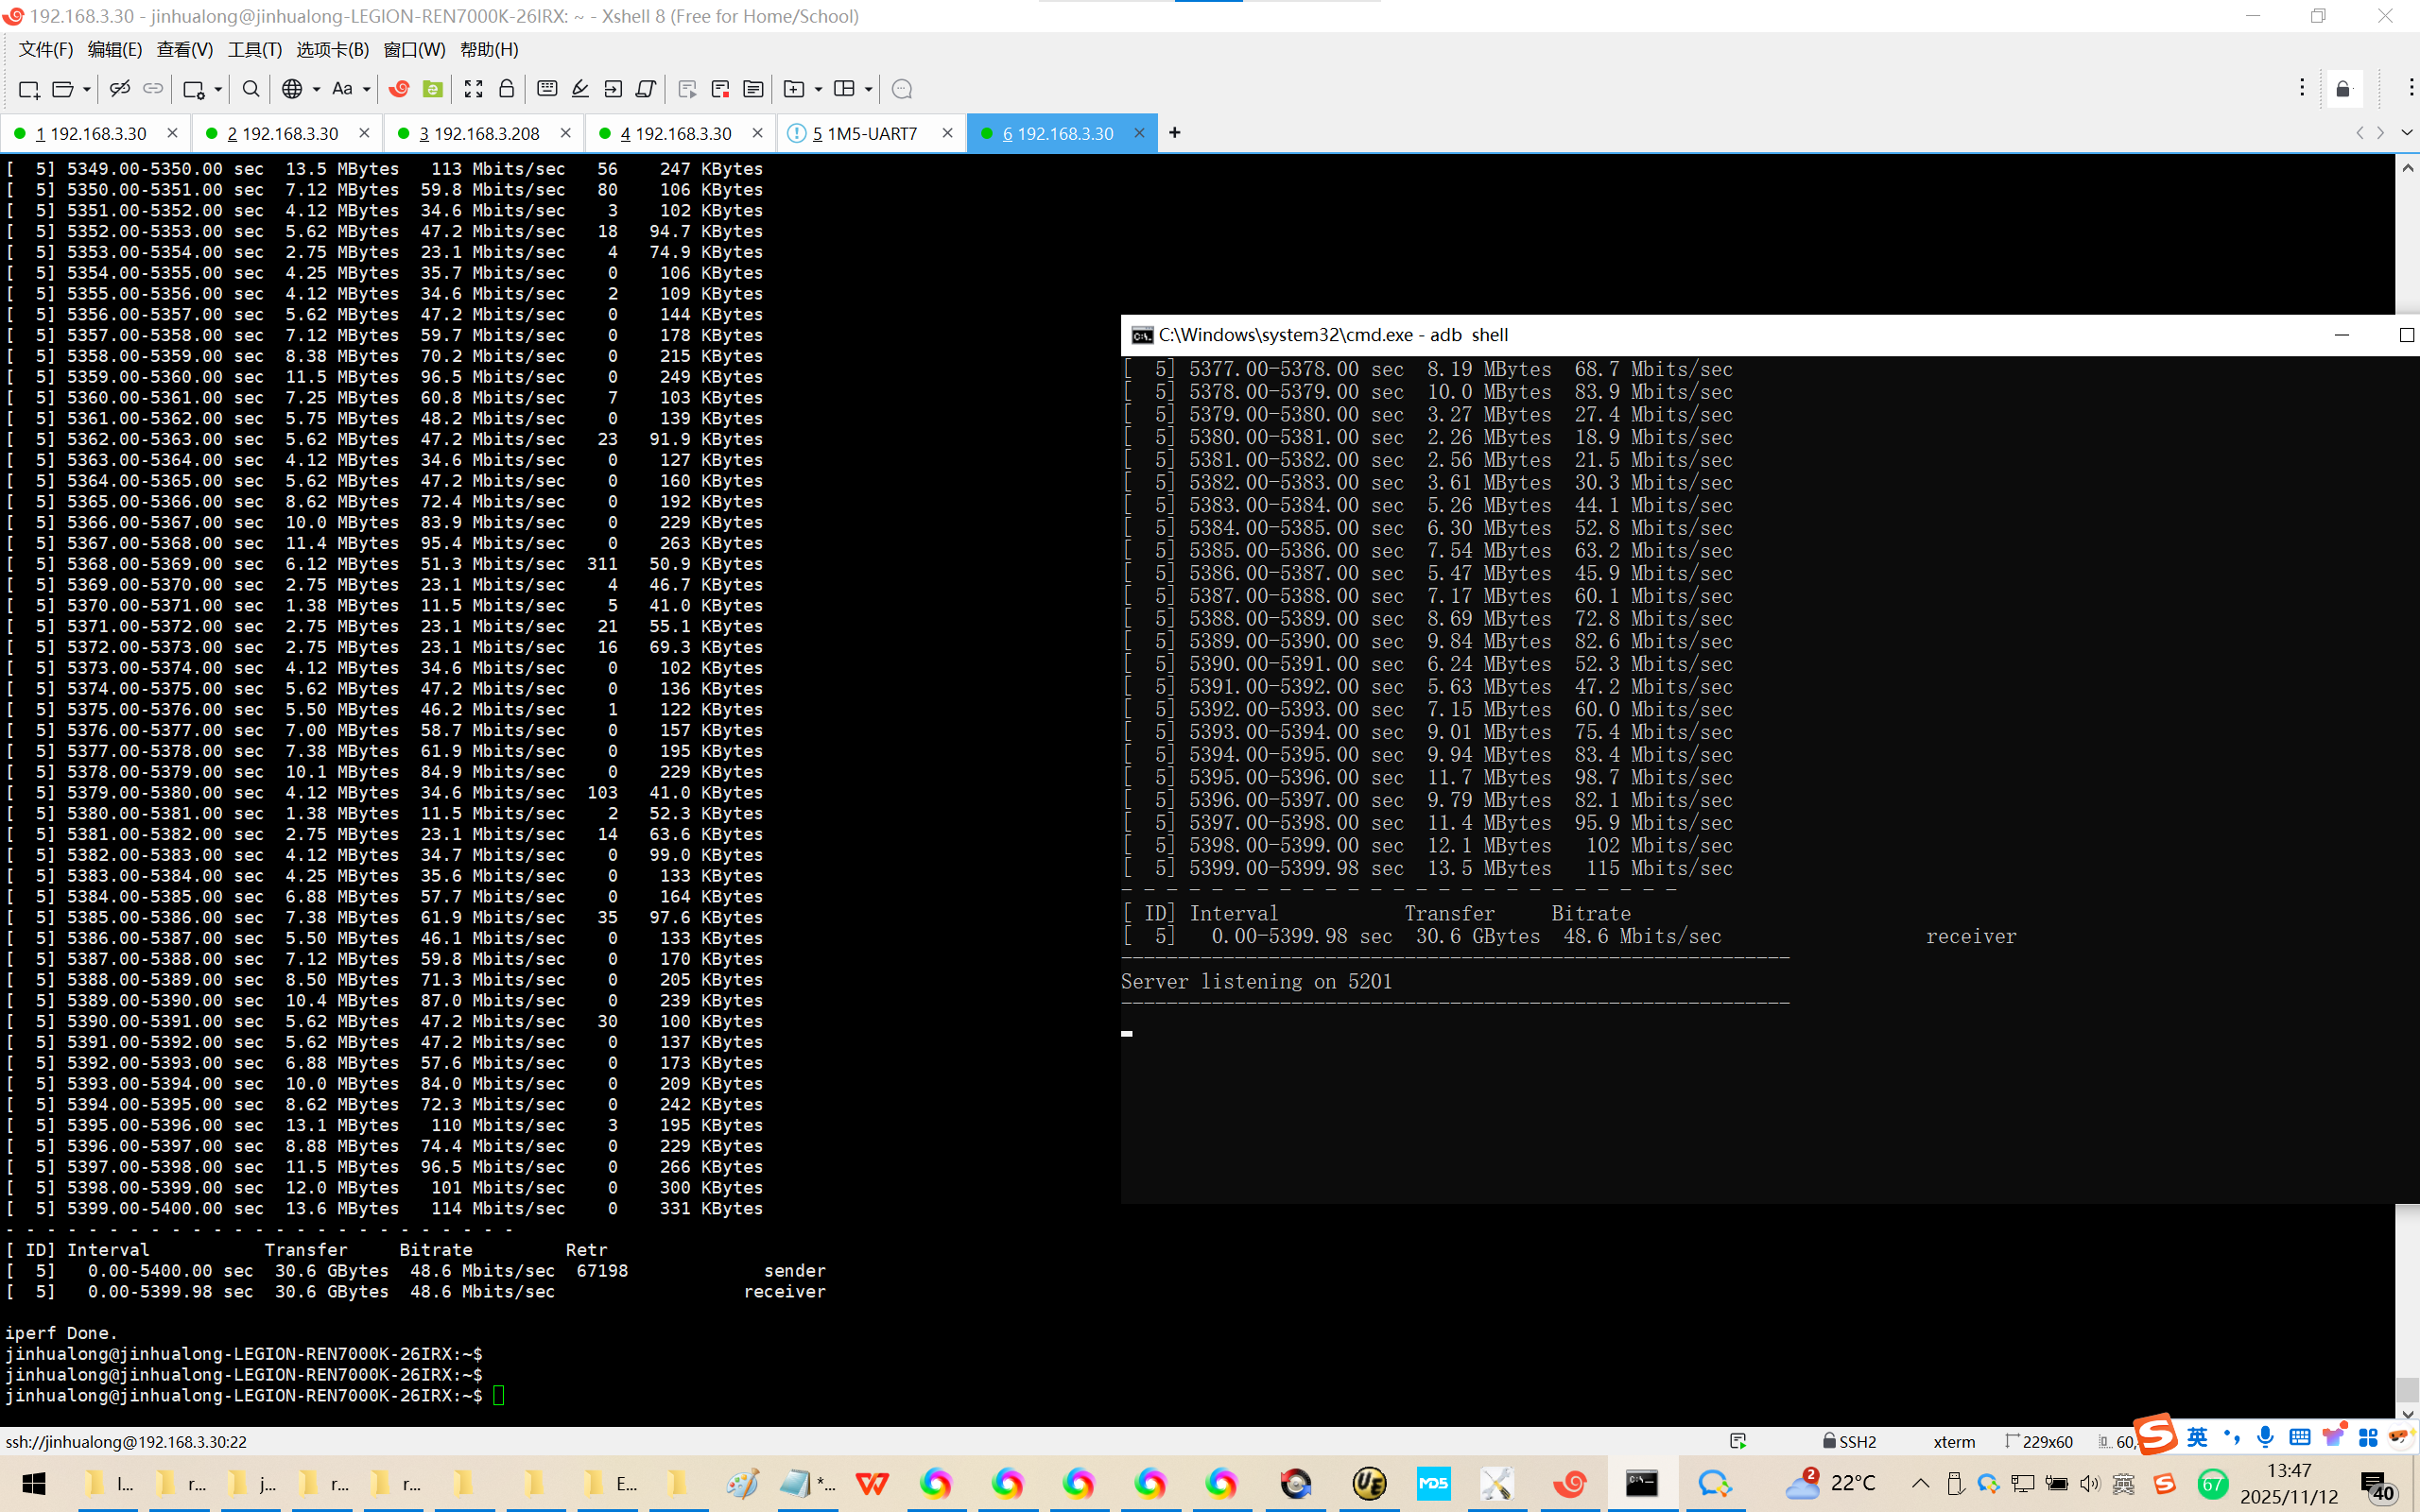Close the 2 192.168.3.30 tab
Image resolution: width=2420 pixels, height=1512 pixels.
[364, 133]
